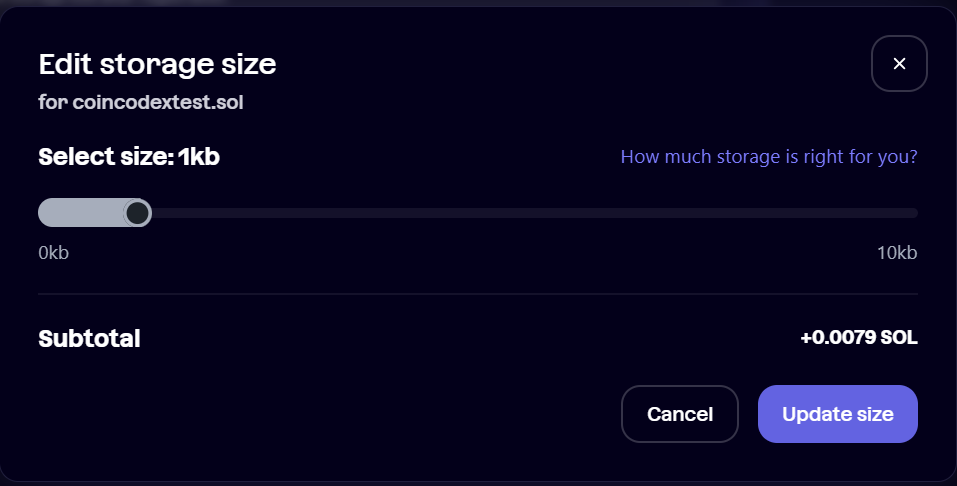The height and width of the screenshot is (486, 957).
Task: Select the coincodextest.sol domain name text
Action: [x=158, y=102]
